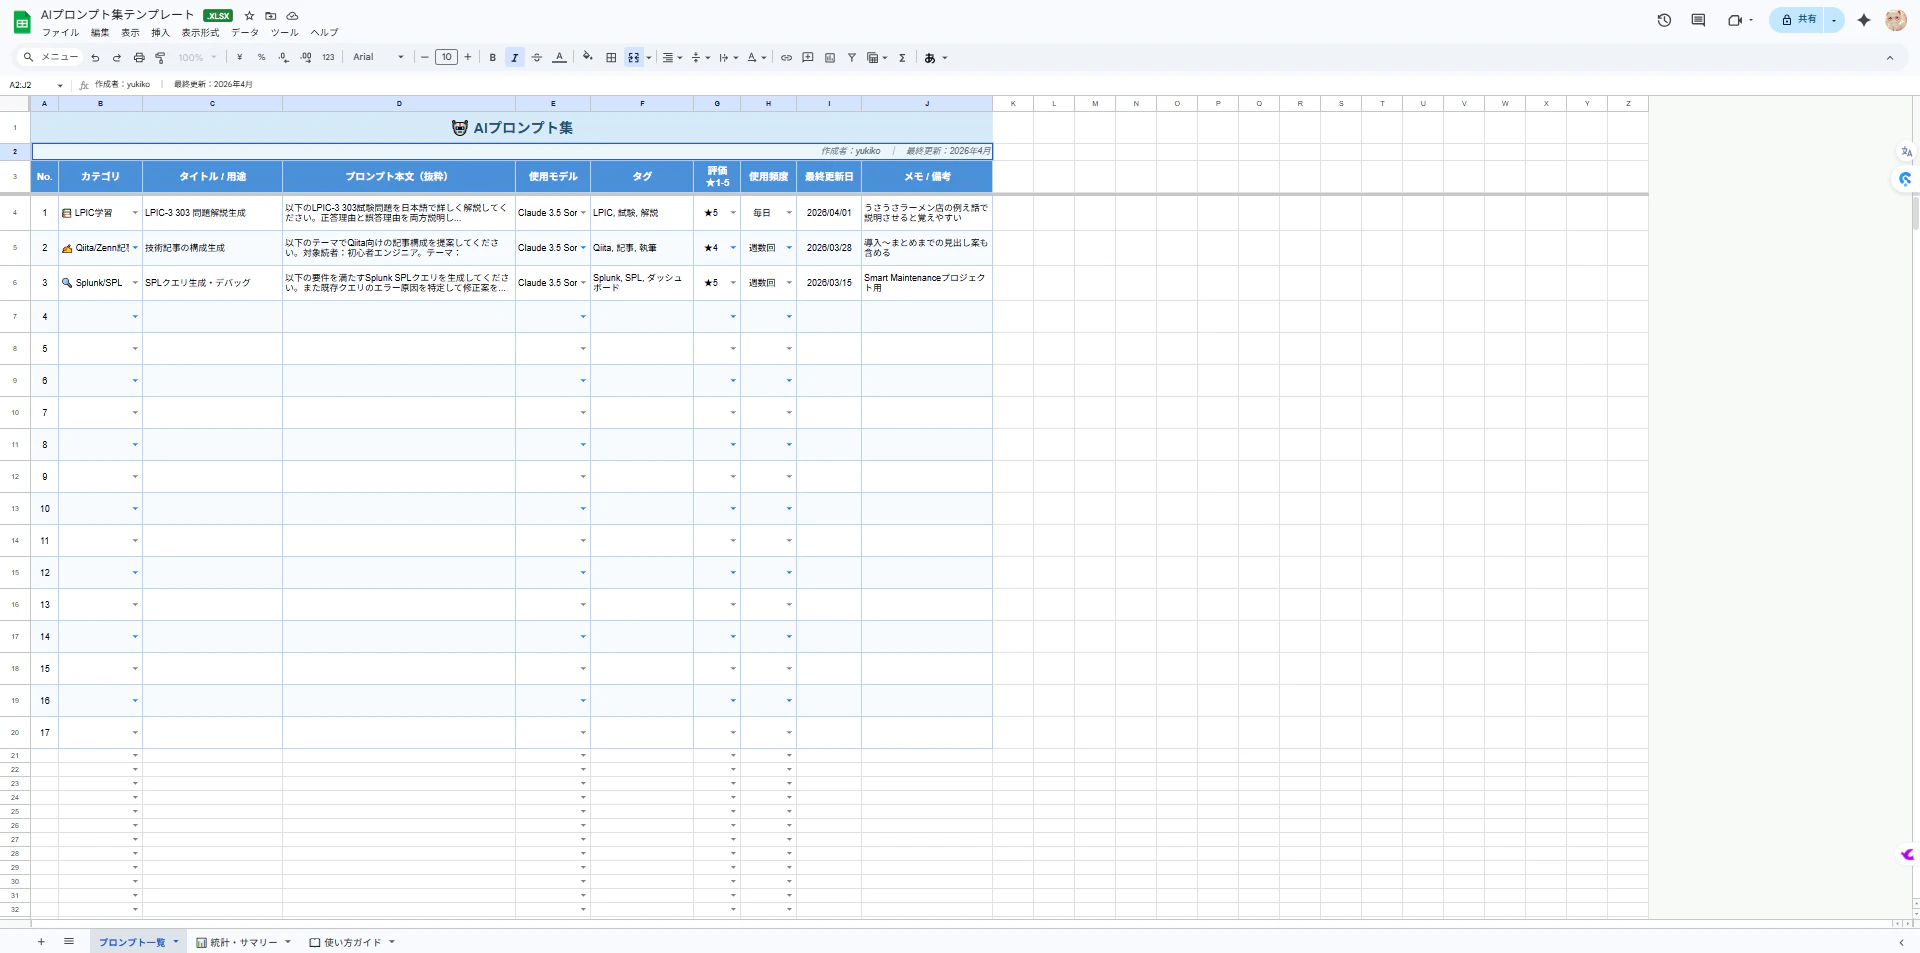The width and height of the screenshot is (1920, 953).
Task: Open the 挿入 menu
Action: [160, 33]
